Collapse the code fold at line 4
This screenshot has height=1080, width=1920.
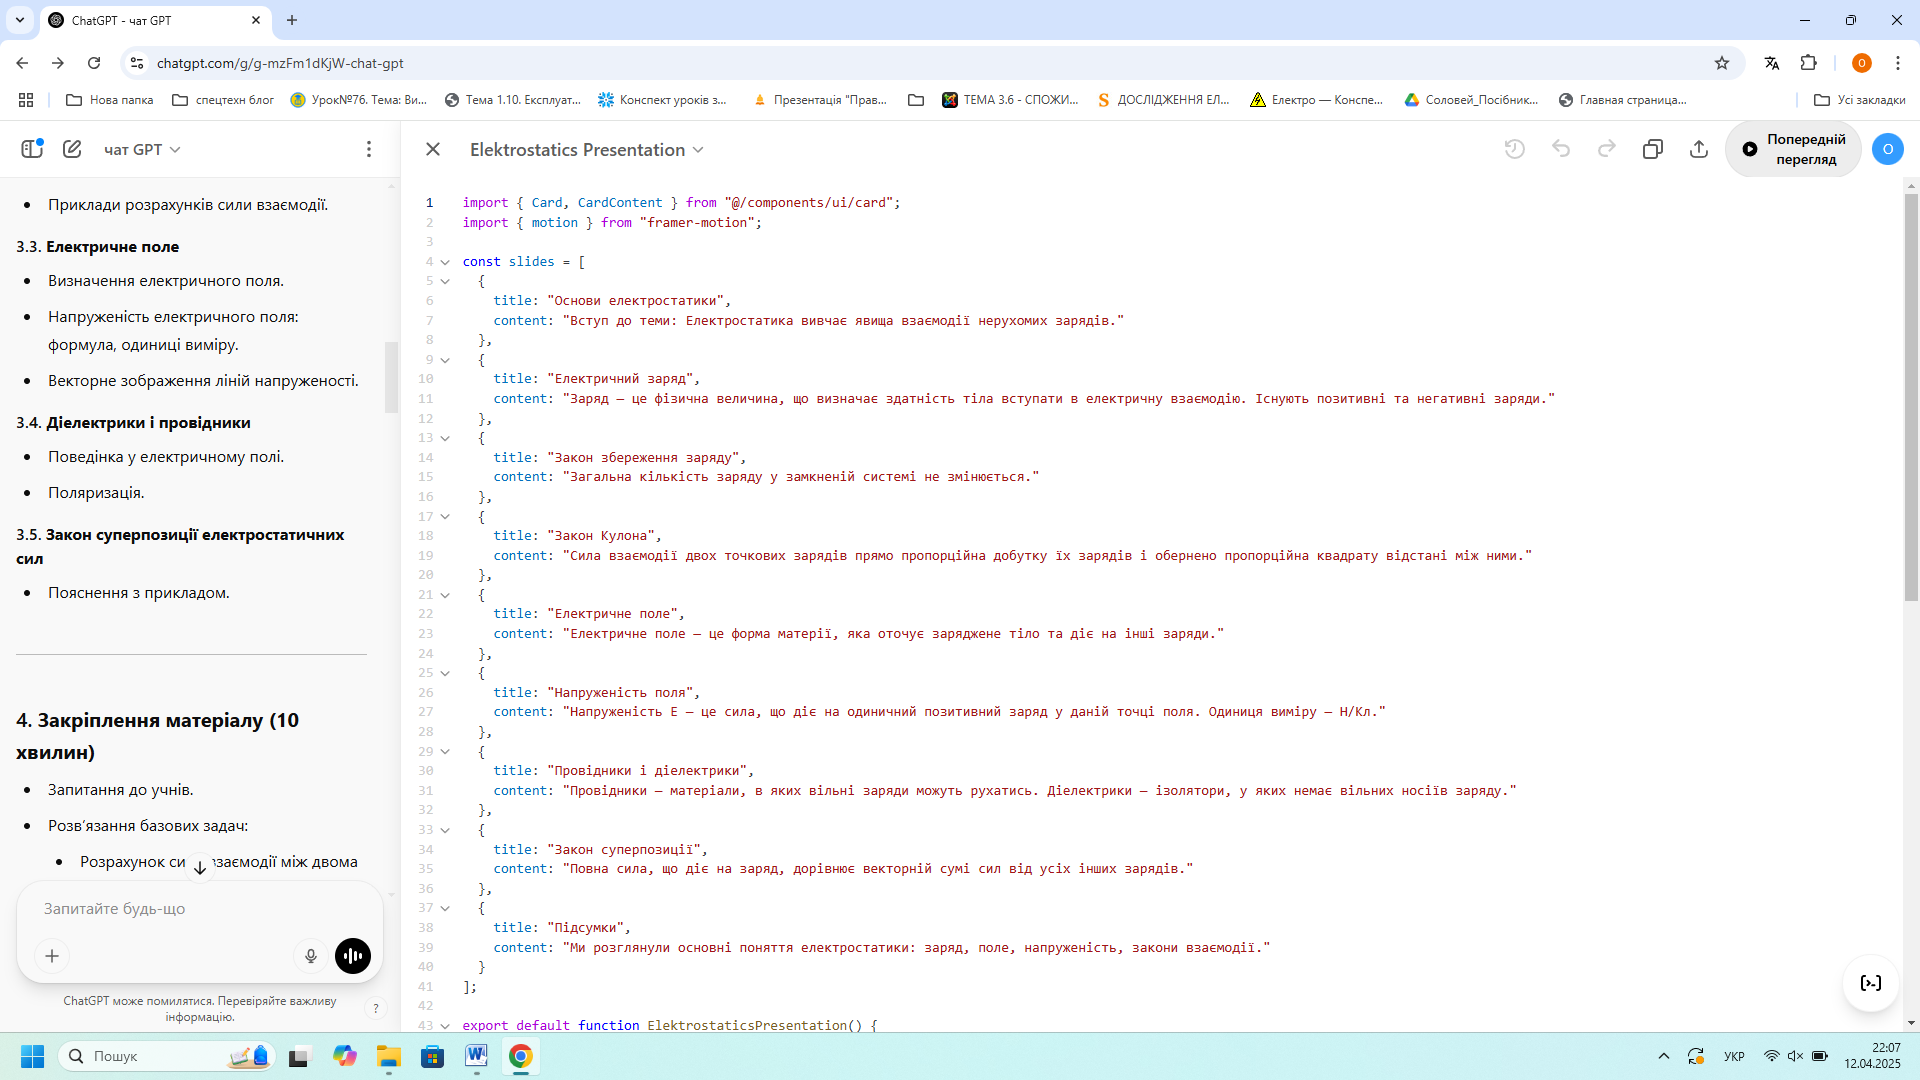coord(445,262)
